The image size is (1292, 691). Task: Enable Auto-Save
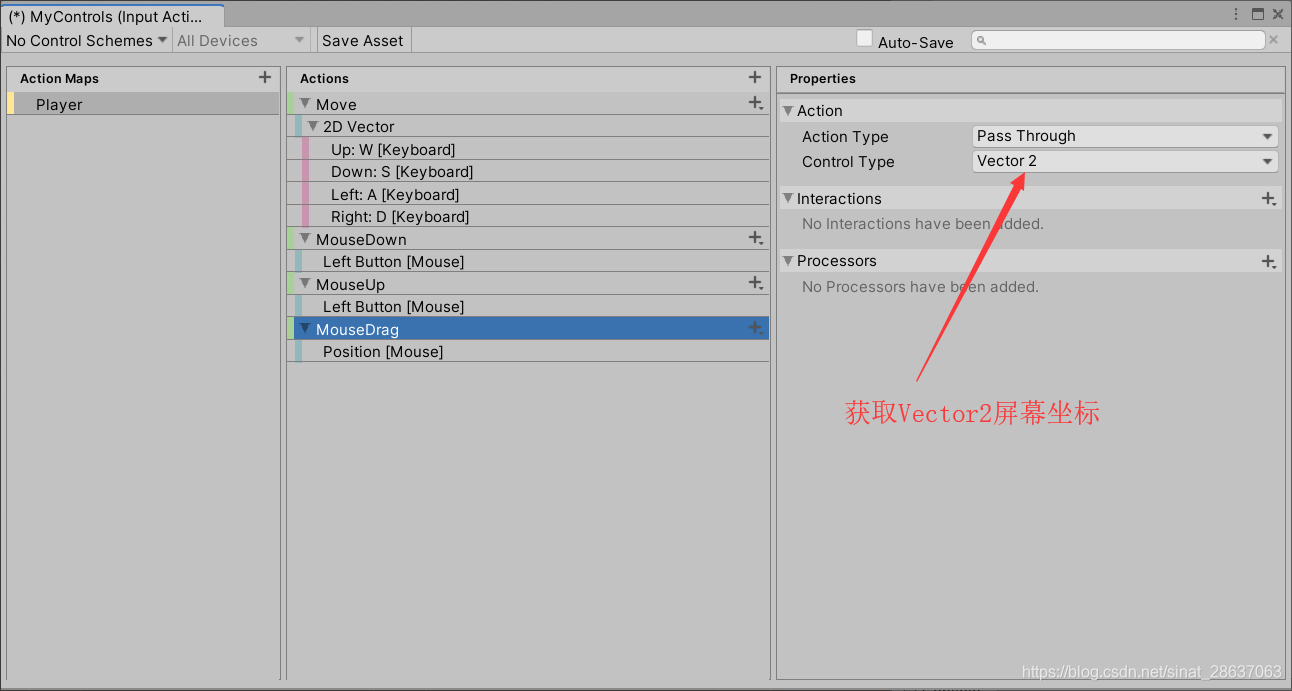[x=864, y=38]
